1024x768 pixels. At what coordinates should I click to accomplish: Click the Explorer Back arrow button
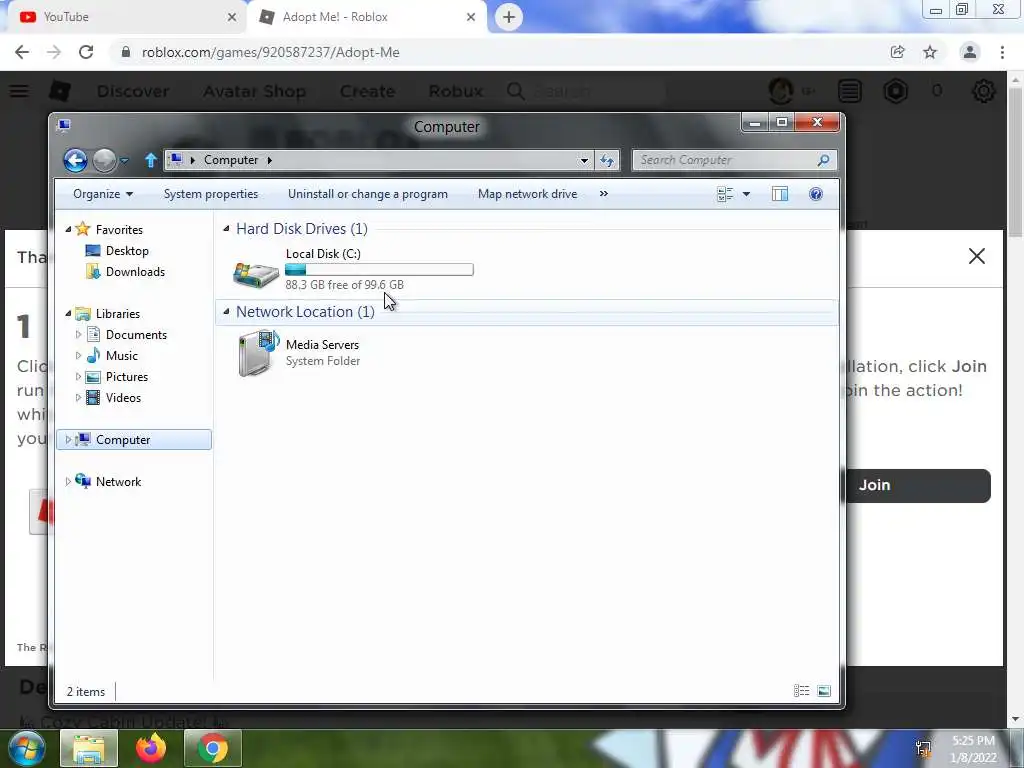click(x=75, y=160)
